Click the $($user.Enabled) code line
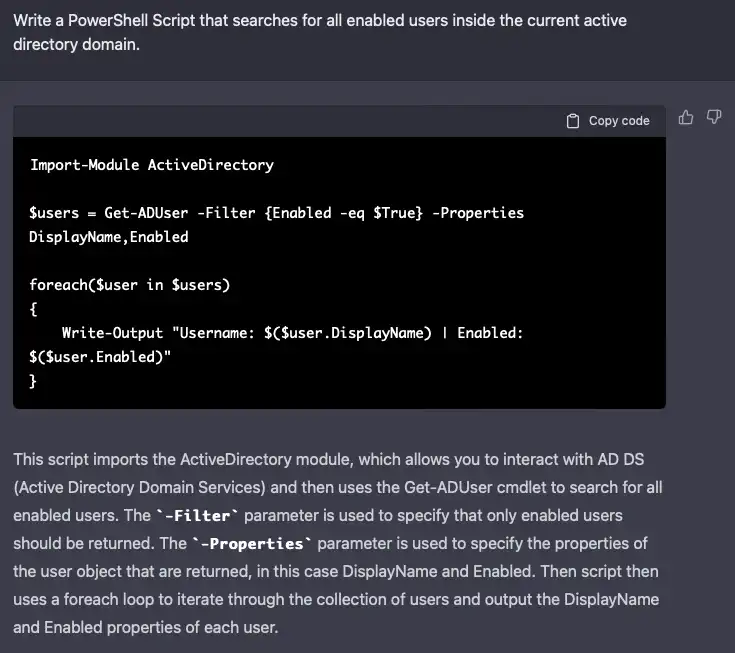Screen dimensions: 735x653 click(x=100, y=357)
